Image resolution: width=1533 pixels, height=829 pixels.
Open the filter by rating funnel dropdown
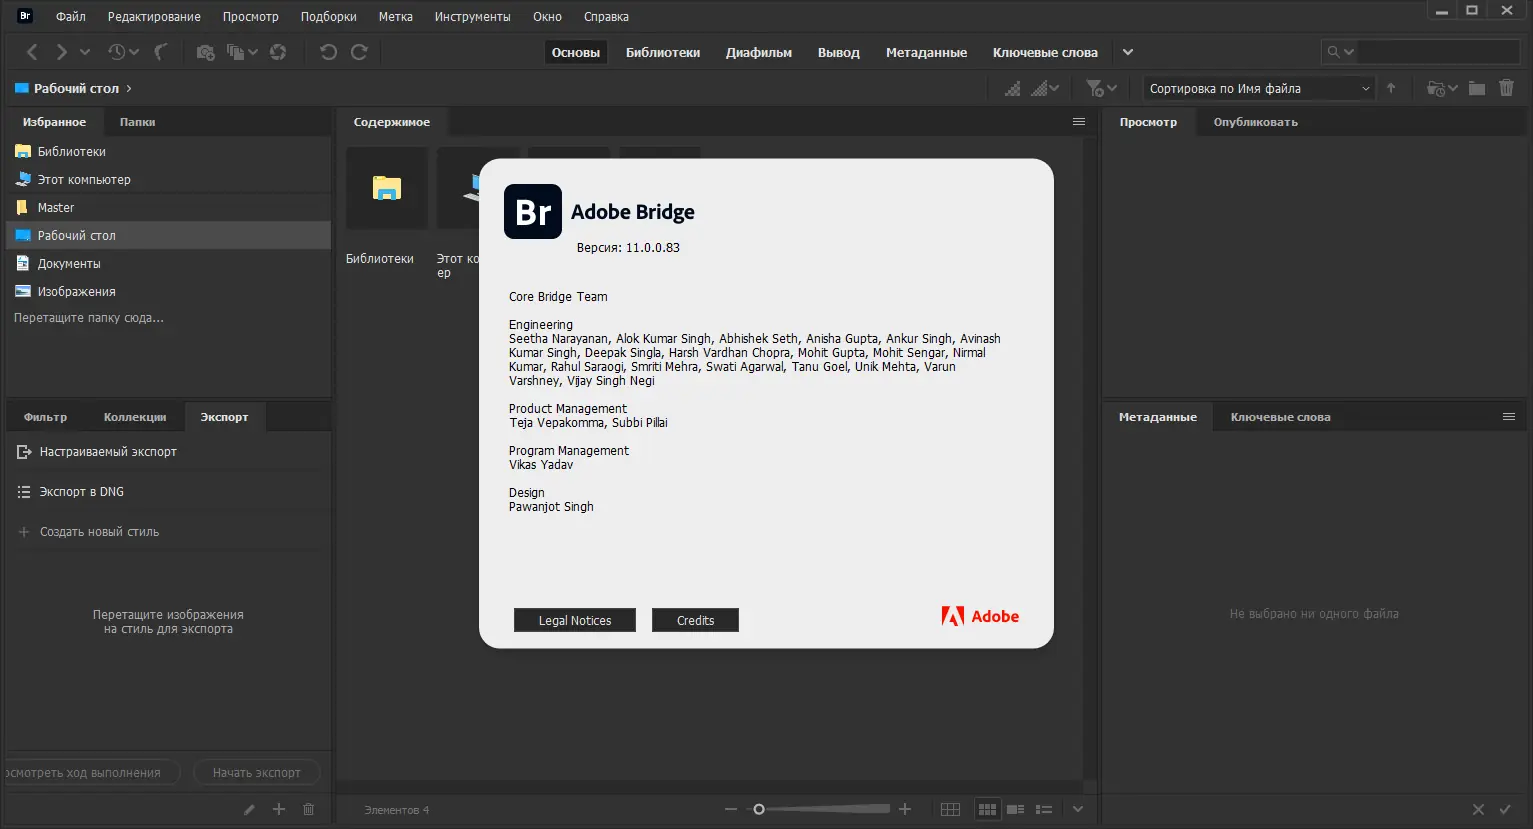1102,88
